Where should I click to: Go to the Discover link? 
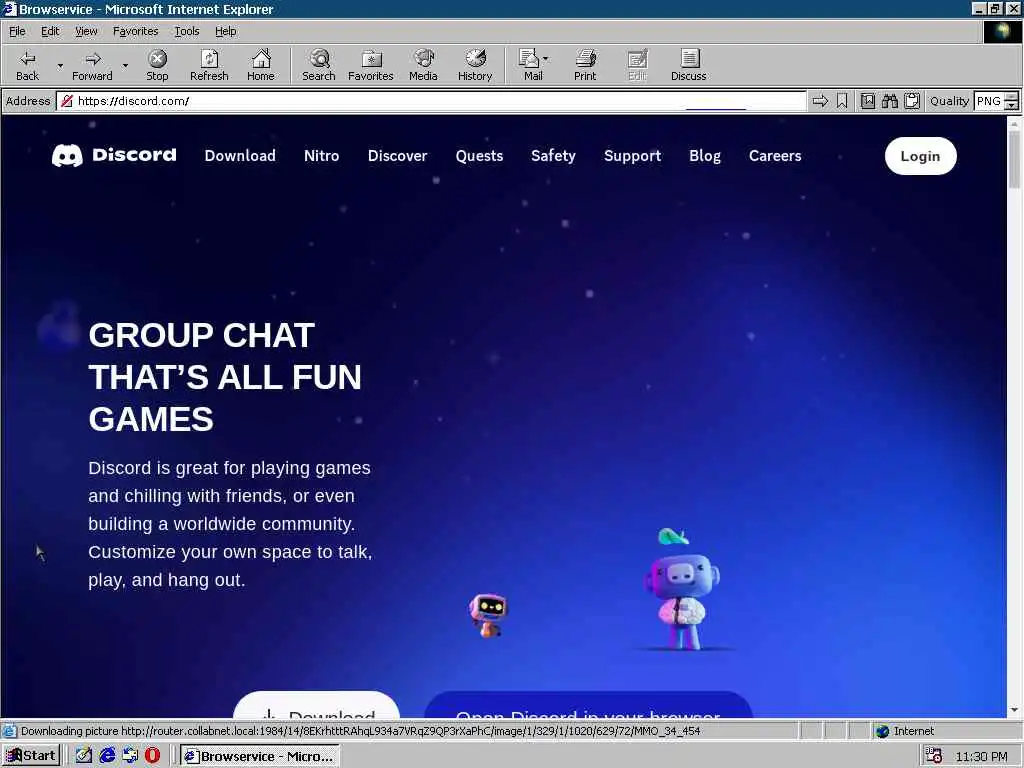pyautogui.click(x=397, y=156)
